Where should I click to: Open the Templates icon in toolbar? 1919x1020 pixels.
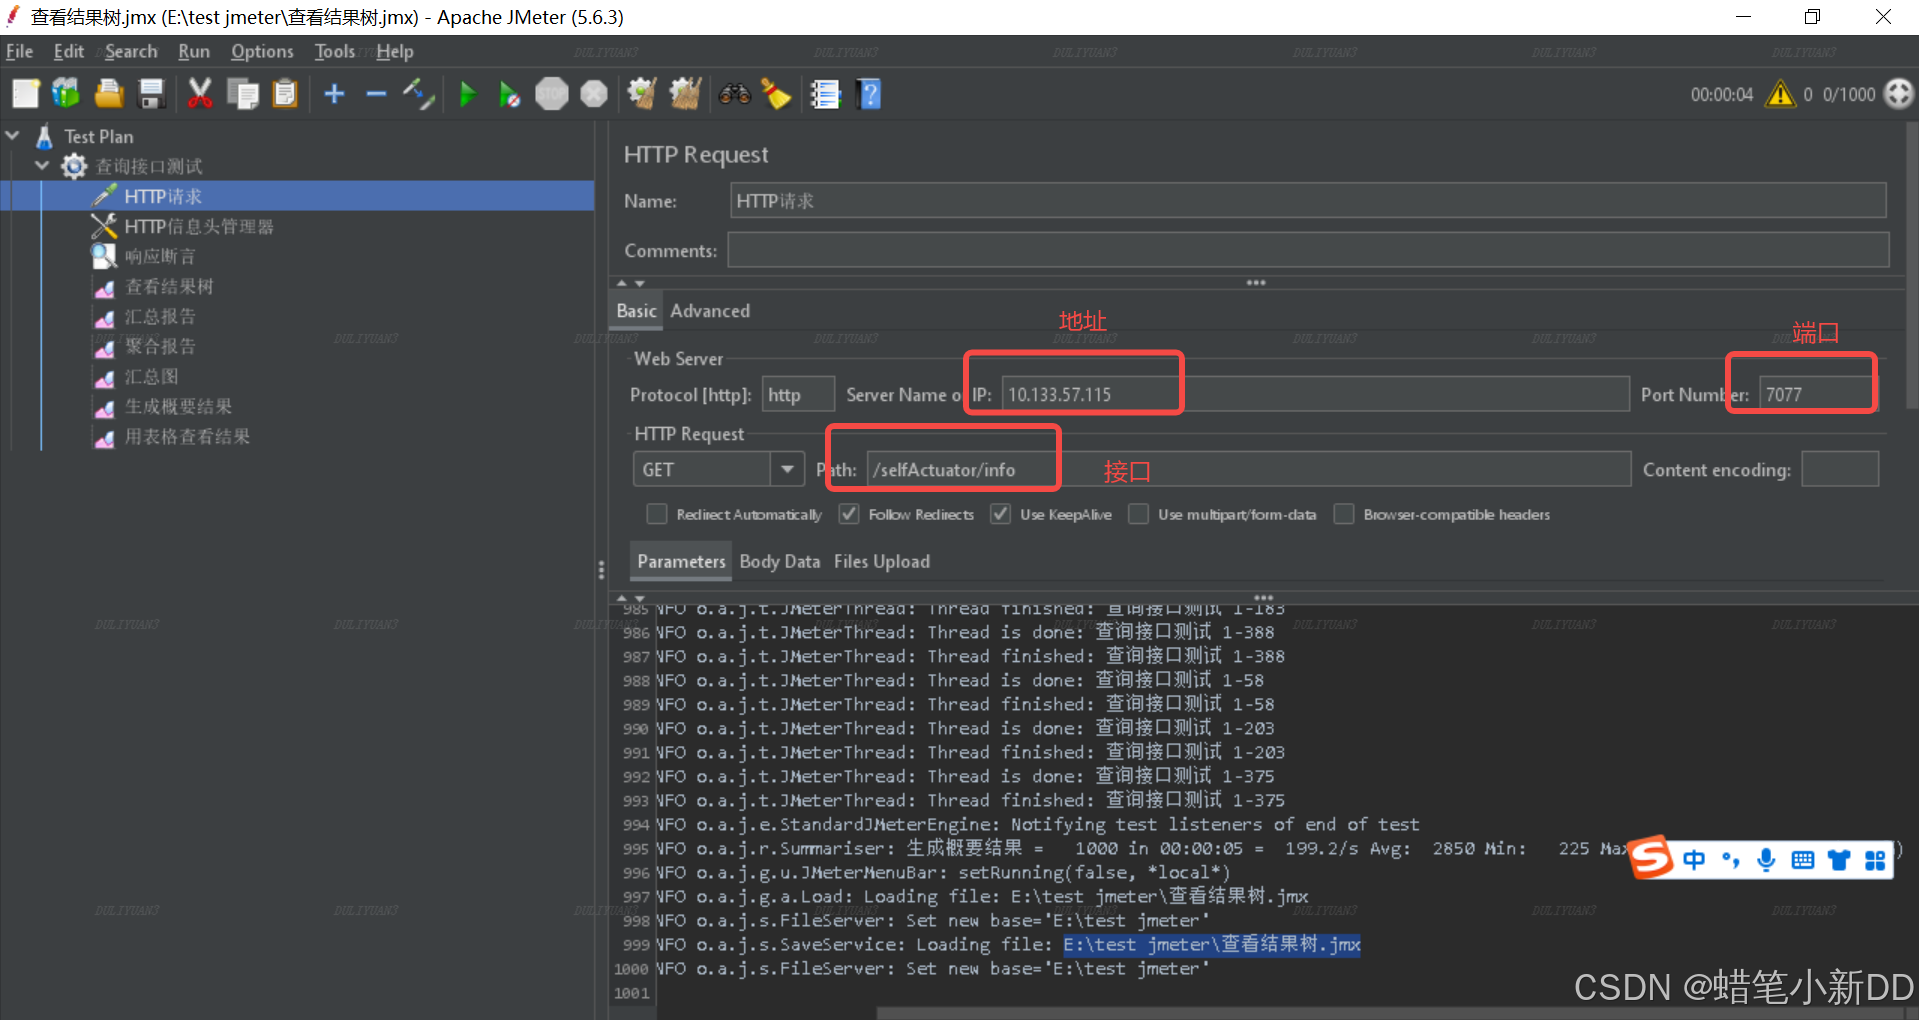click(x=66, y=94)
